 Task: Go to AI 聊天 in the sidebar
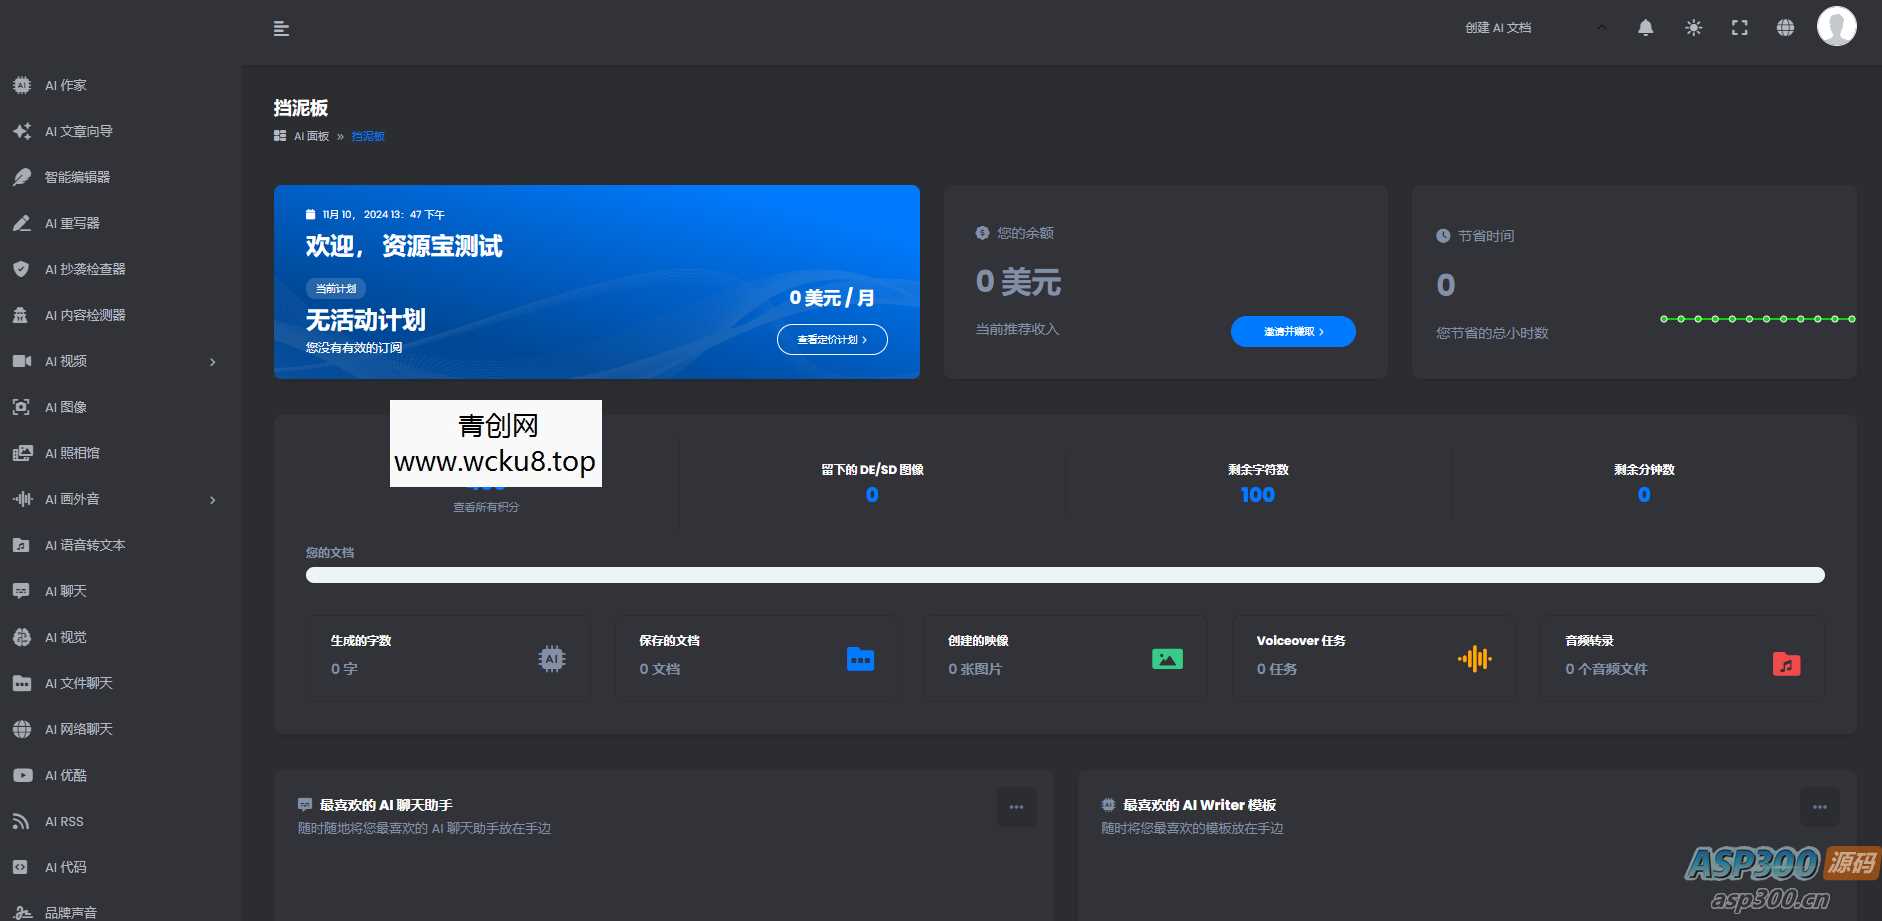tap(66, 592)
